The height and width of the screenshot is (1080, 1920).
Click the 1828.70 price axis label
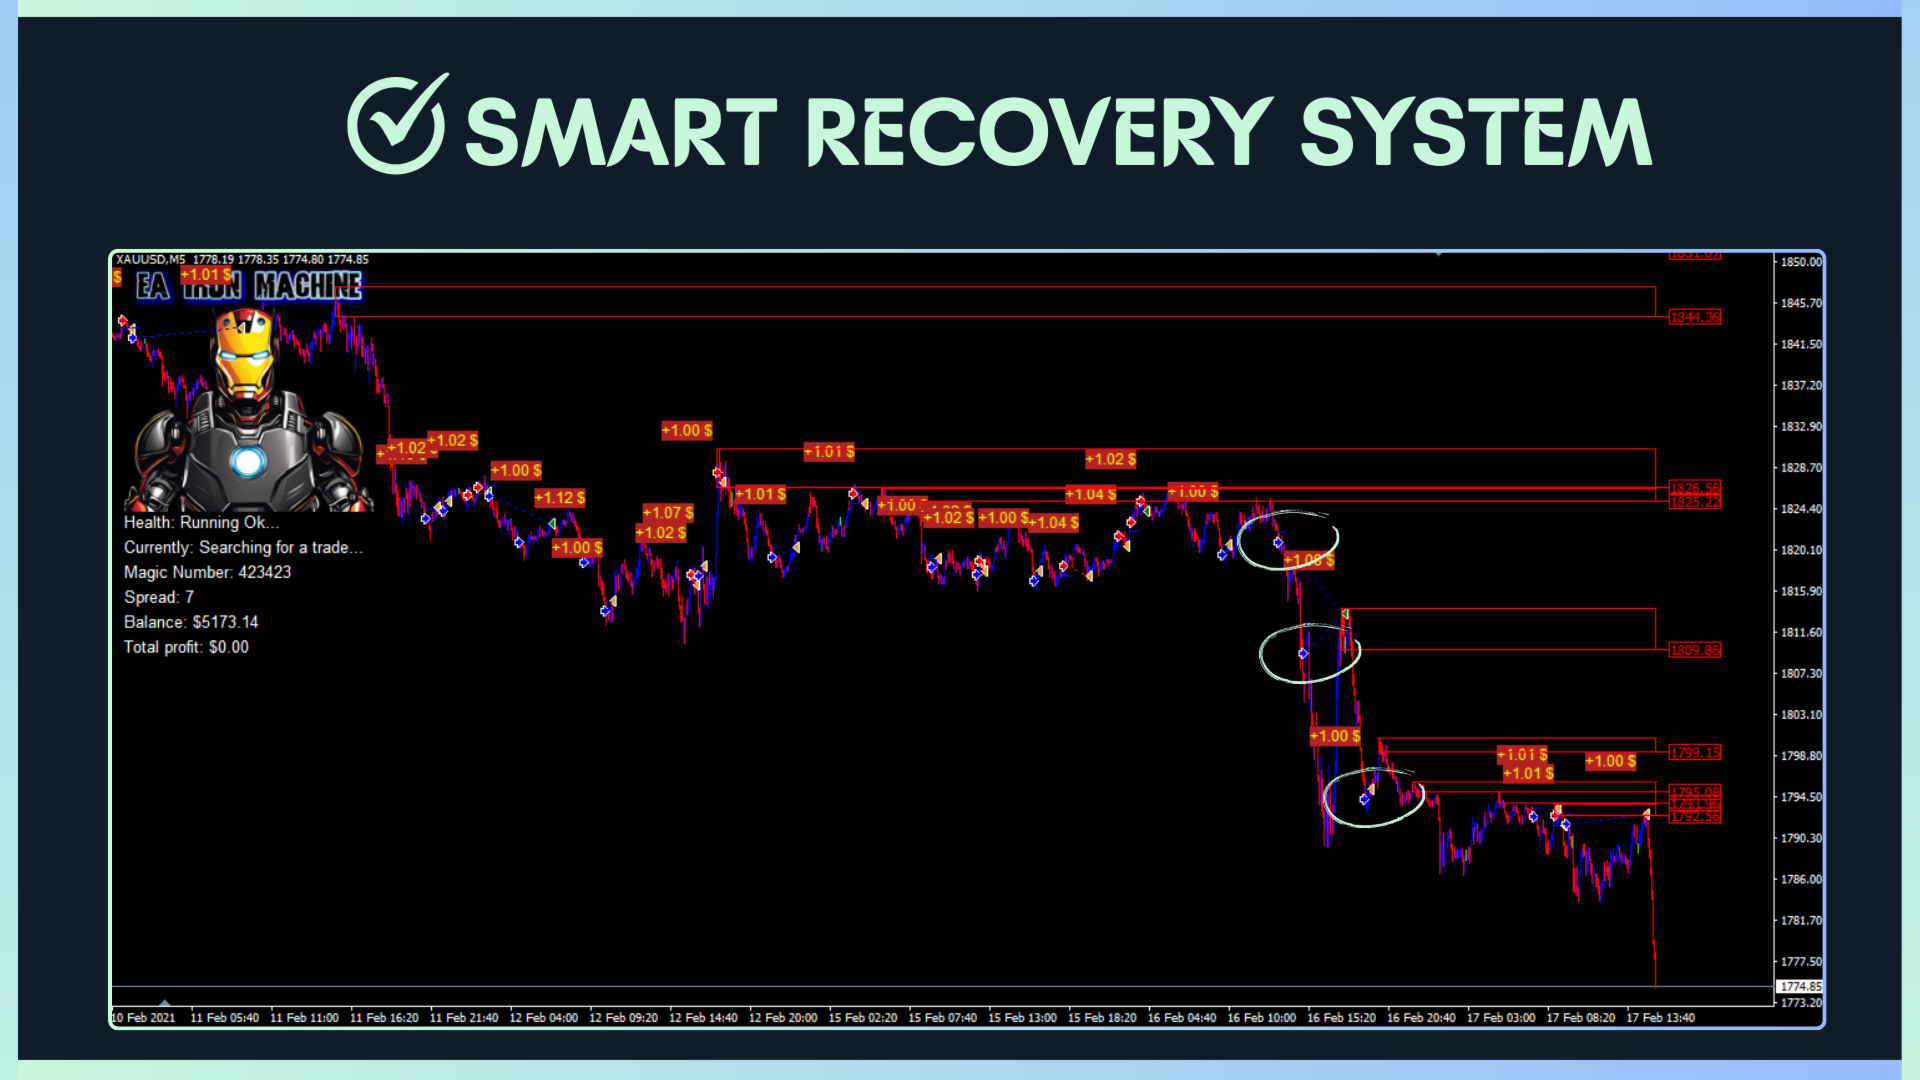tap(1801, 468)
